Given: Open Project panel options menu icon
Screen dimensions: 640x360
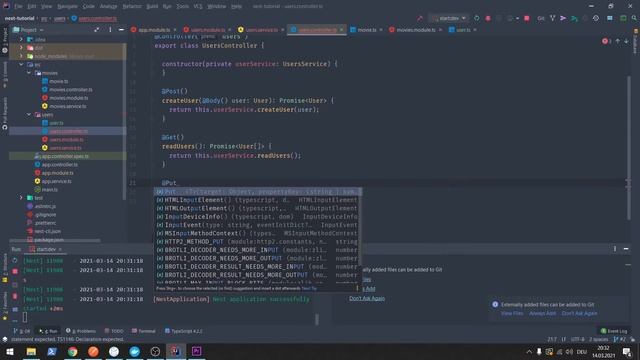Looking at the screenshot, I should click(110, 30).
